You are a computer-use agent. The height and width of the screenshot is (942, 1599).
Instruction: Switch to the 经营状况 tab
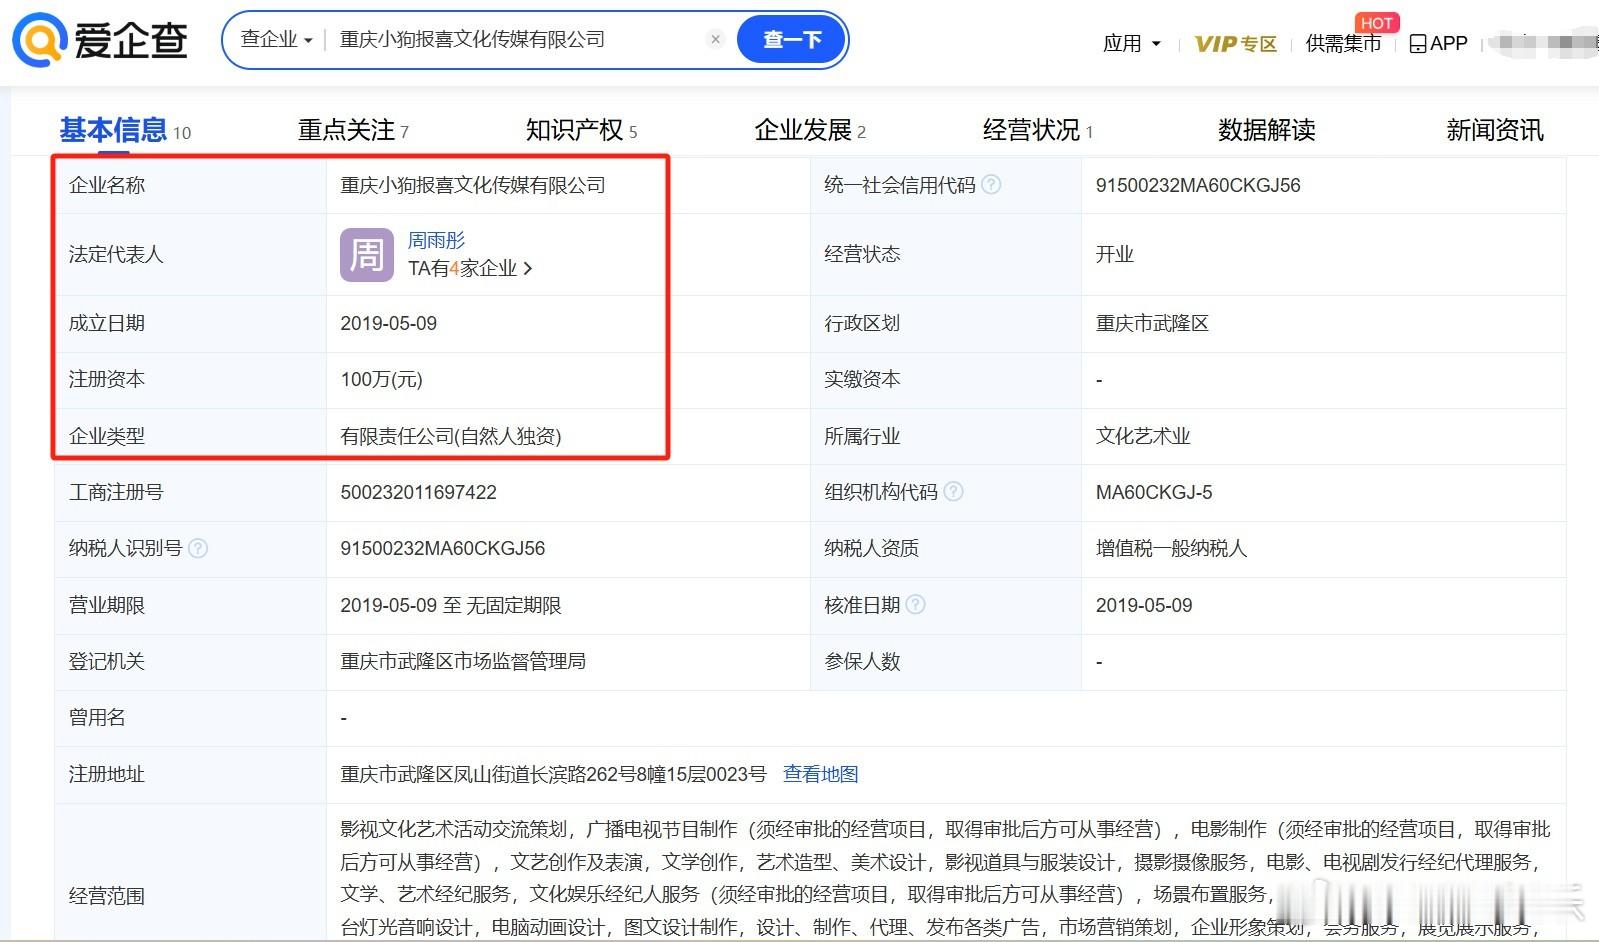tap(1038, 130)
